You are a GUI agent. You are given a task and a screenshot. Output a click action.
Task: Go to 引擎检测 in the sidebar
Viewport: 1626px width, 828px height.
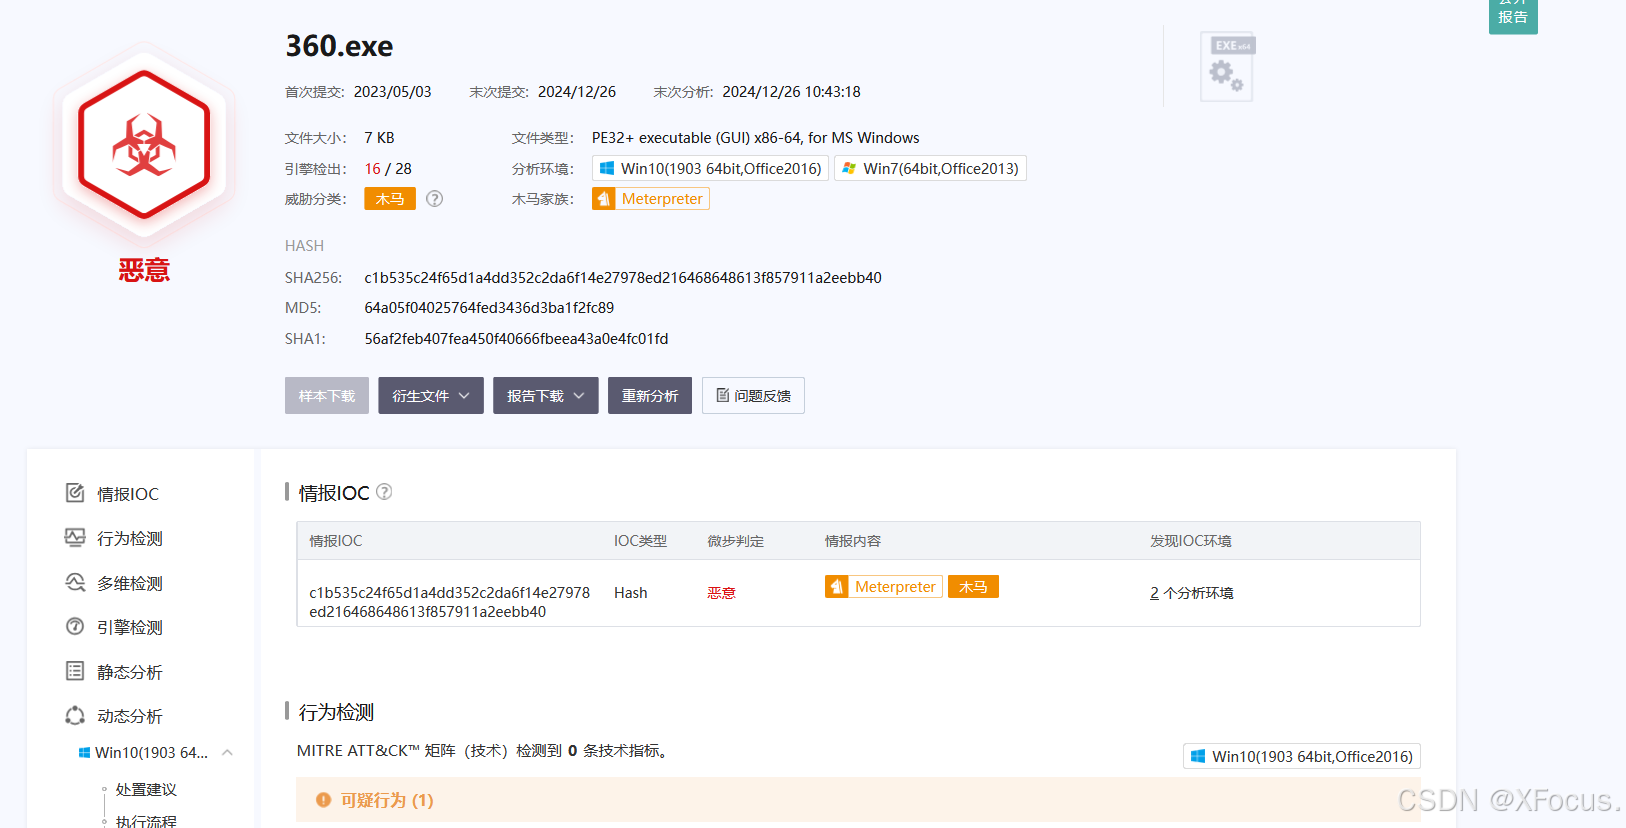pyautogui.click(x=130, y=627)
